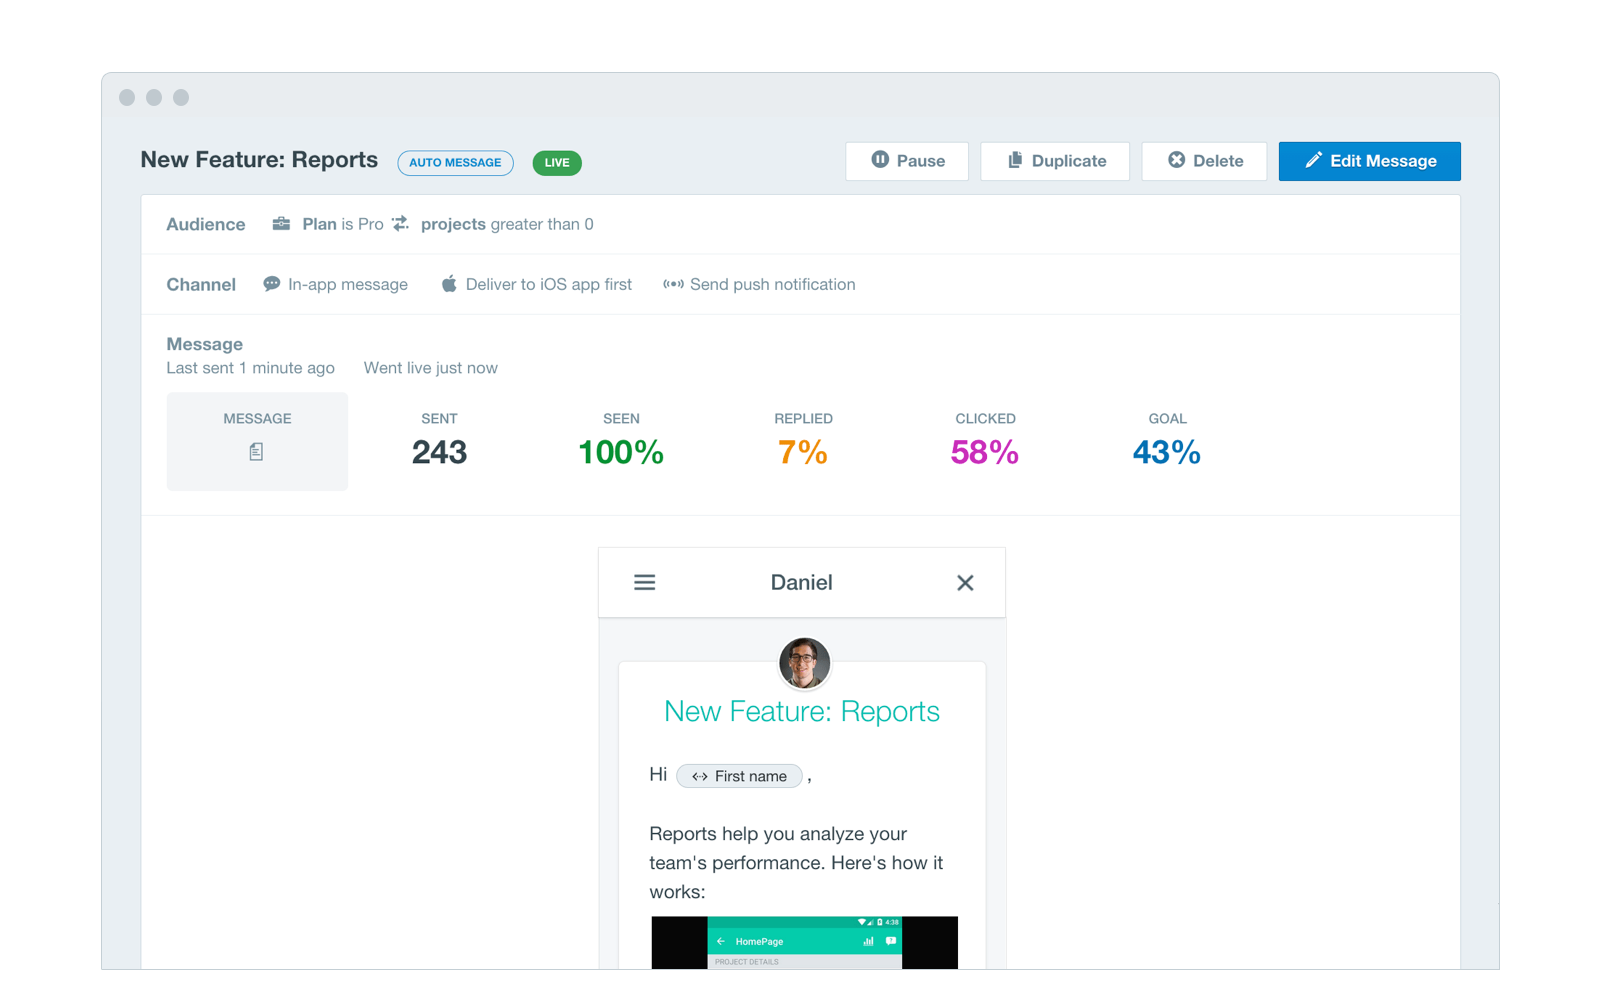Click the pencil icon in Edit Message

pos(1313,160)
